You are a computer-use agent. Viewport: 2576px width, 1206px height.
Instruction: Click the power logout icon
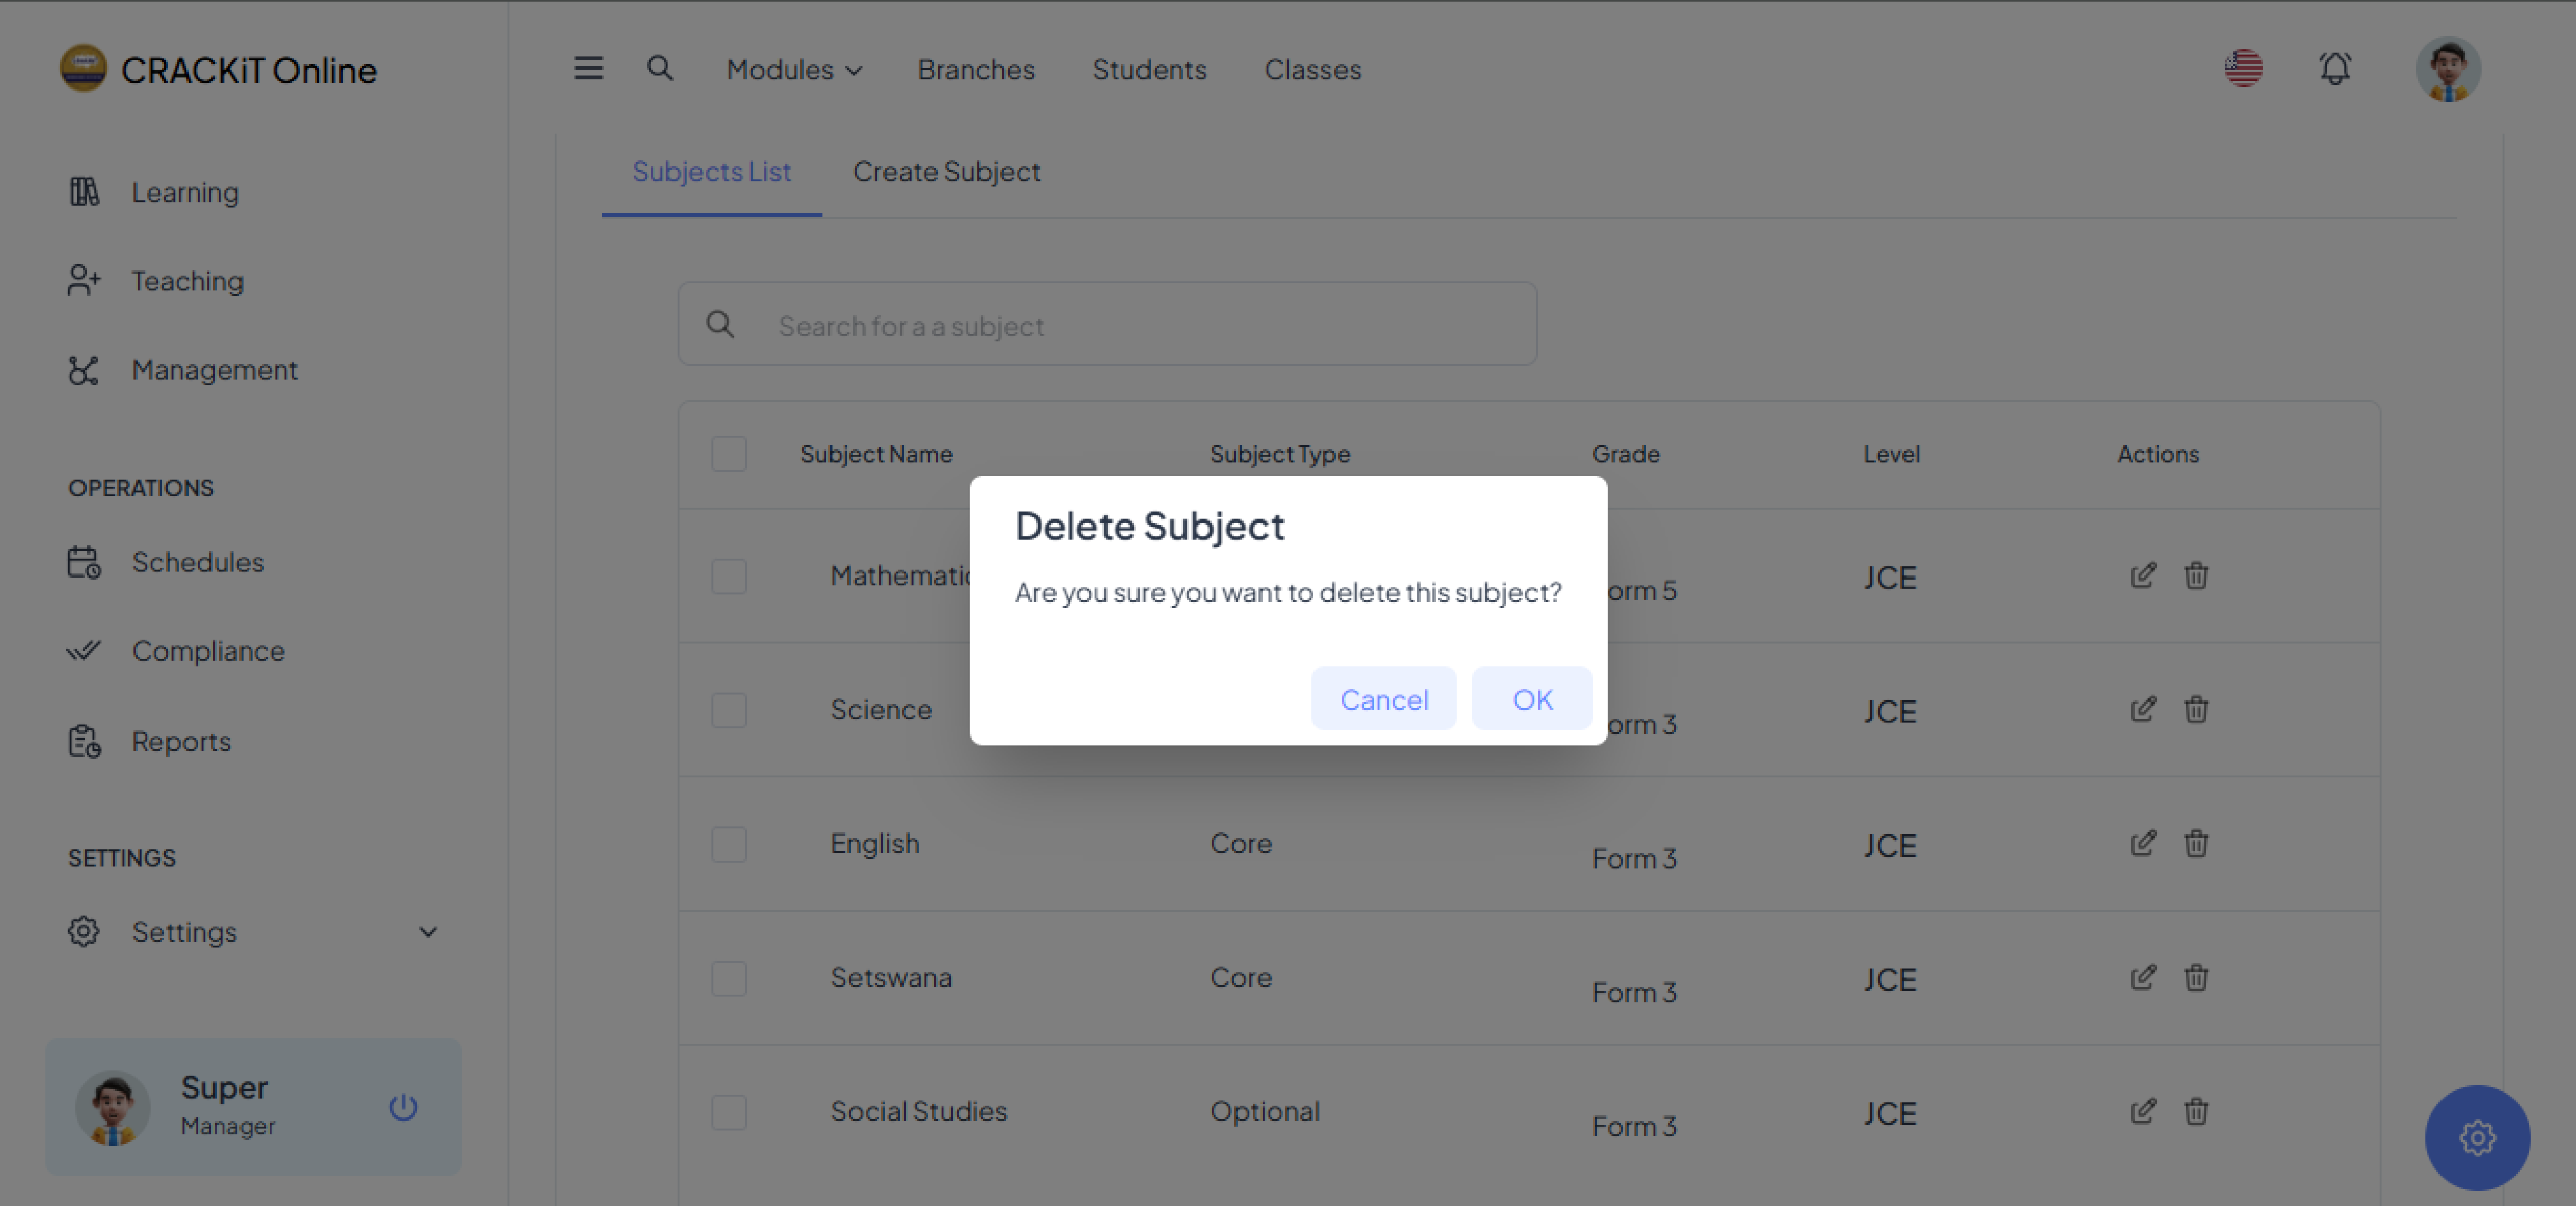[x=403, y=1107]
